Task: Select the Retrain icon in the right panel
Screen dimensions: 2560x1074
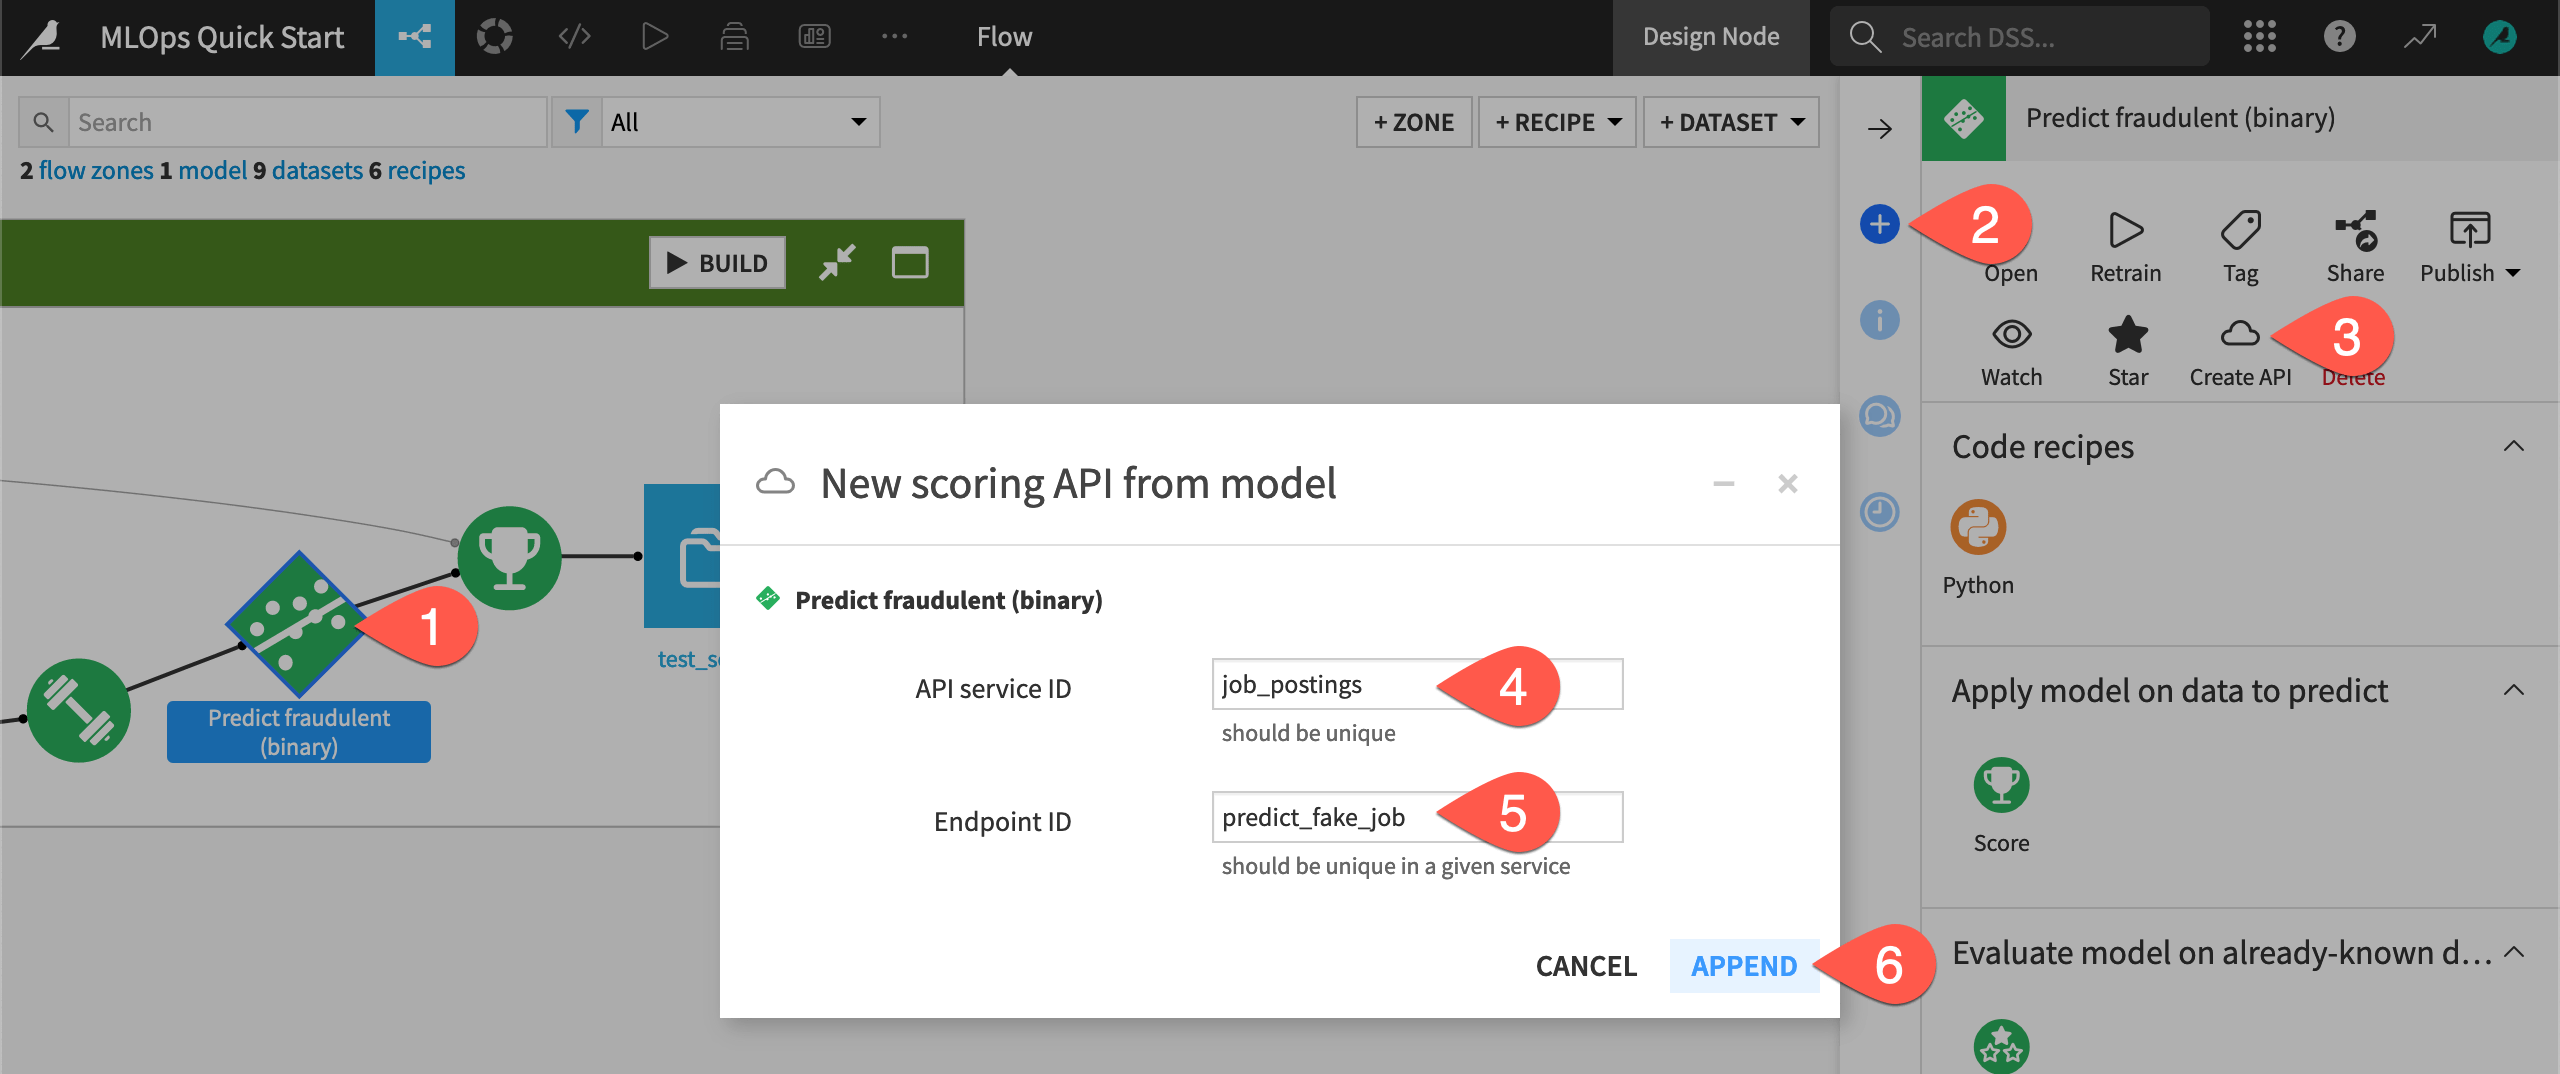Action: [x=2125, y=231]
